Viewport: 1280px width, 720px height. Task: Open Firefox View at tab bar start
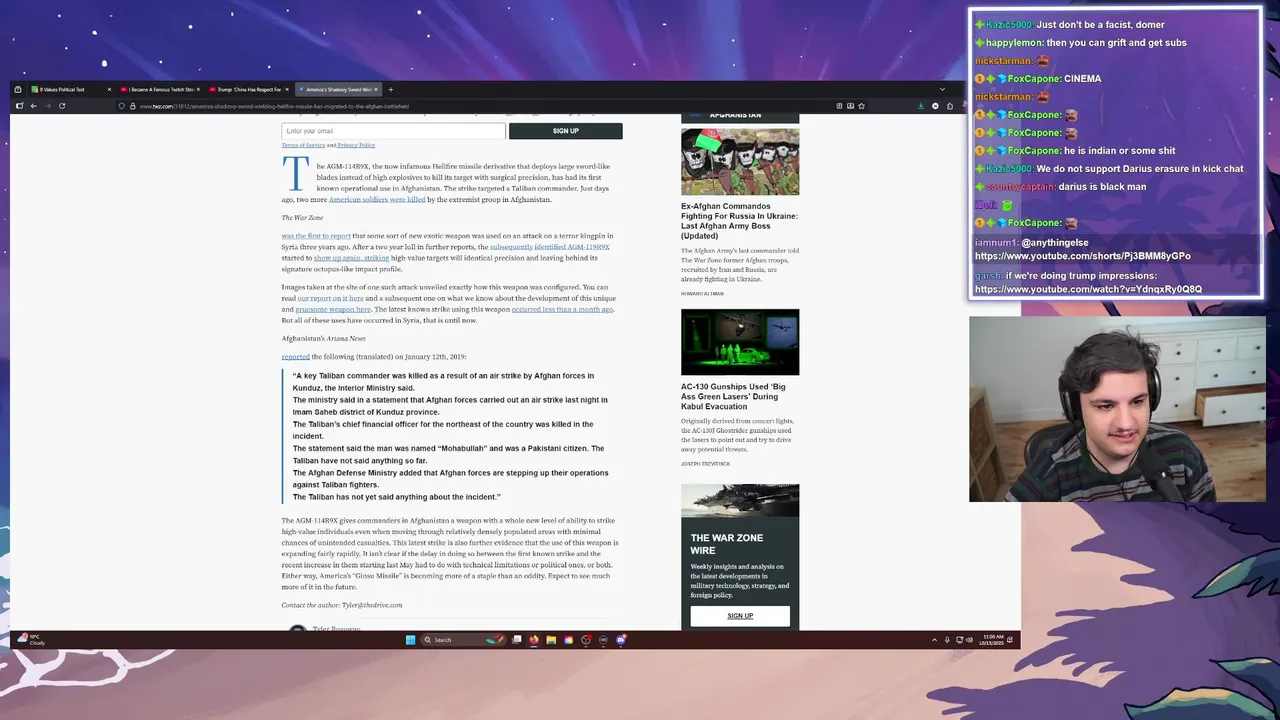coord(18,89)
